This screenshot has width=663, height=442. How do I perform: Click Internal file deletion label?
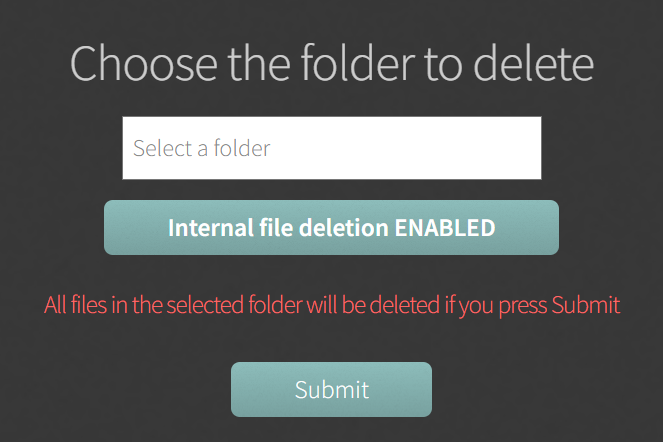pos(278,228)
